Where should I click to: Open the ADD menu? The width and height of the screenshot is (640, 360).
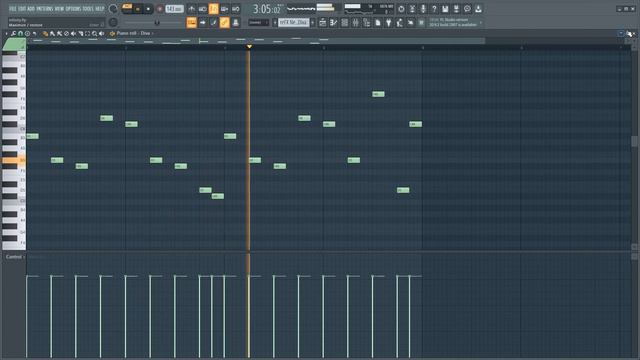click(31, 9)
